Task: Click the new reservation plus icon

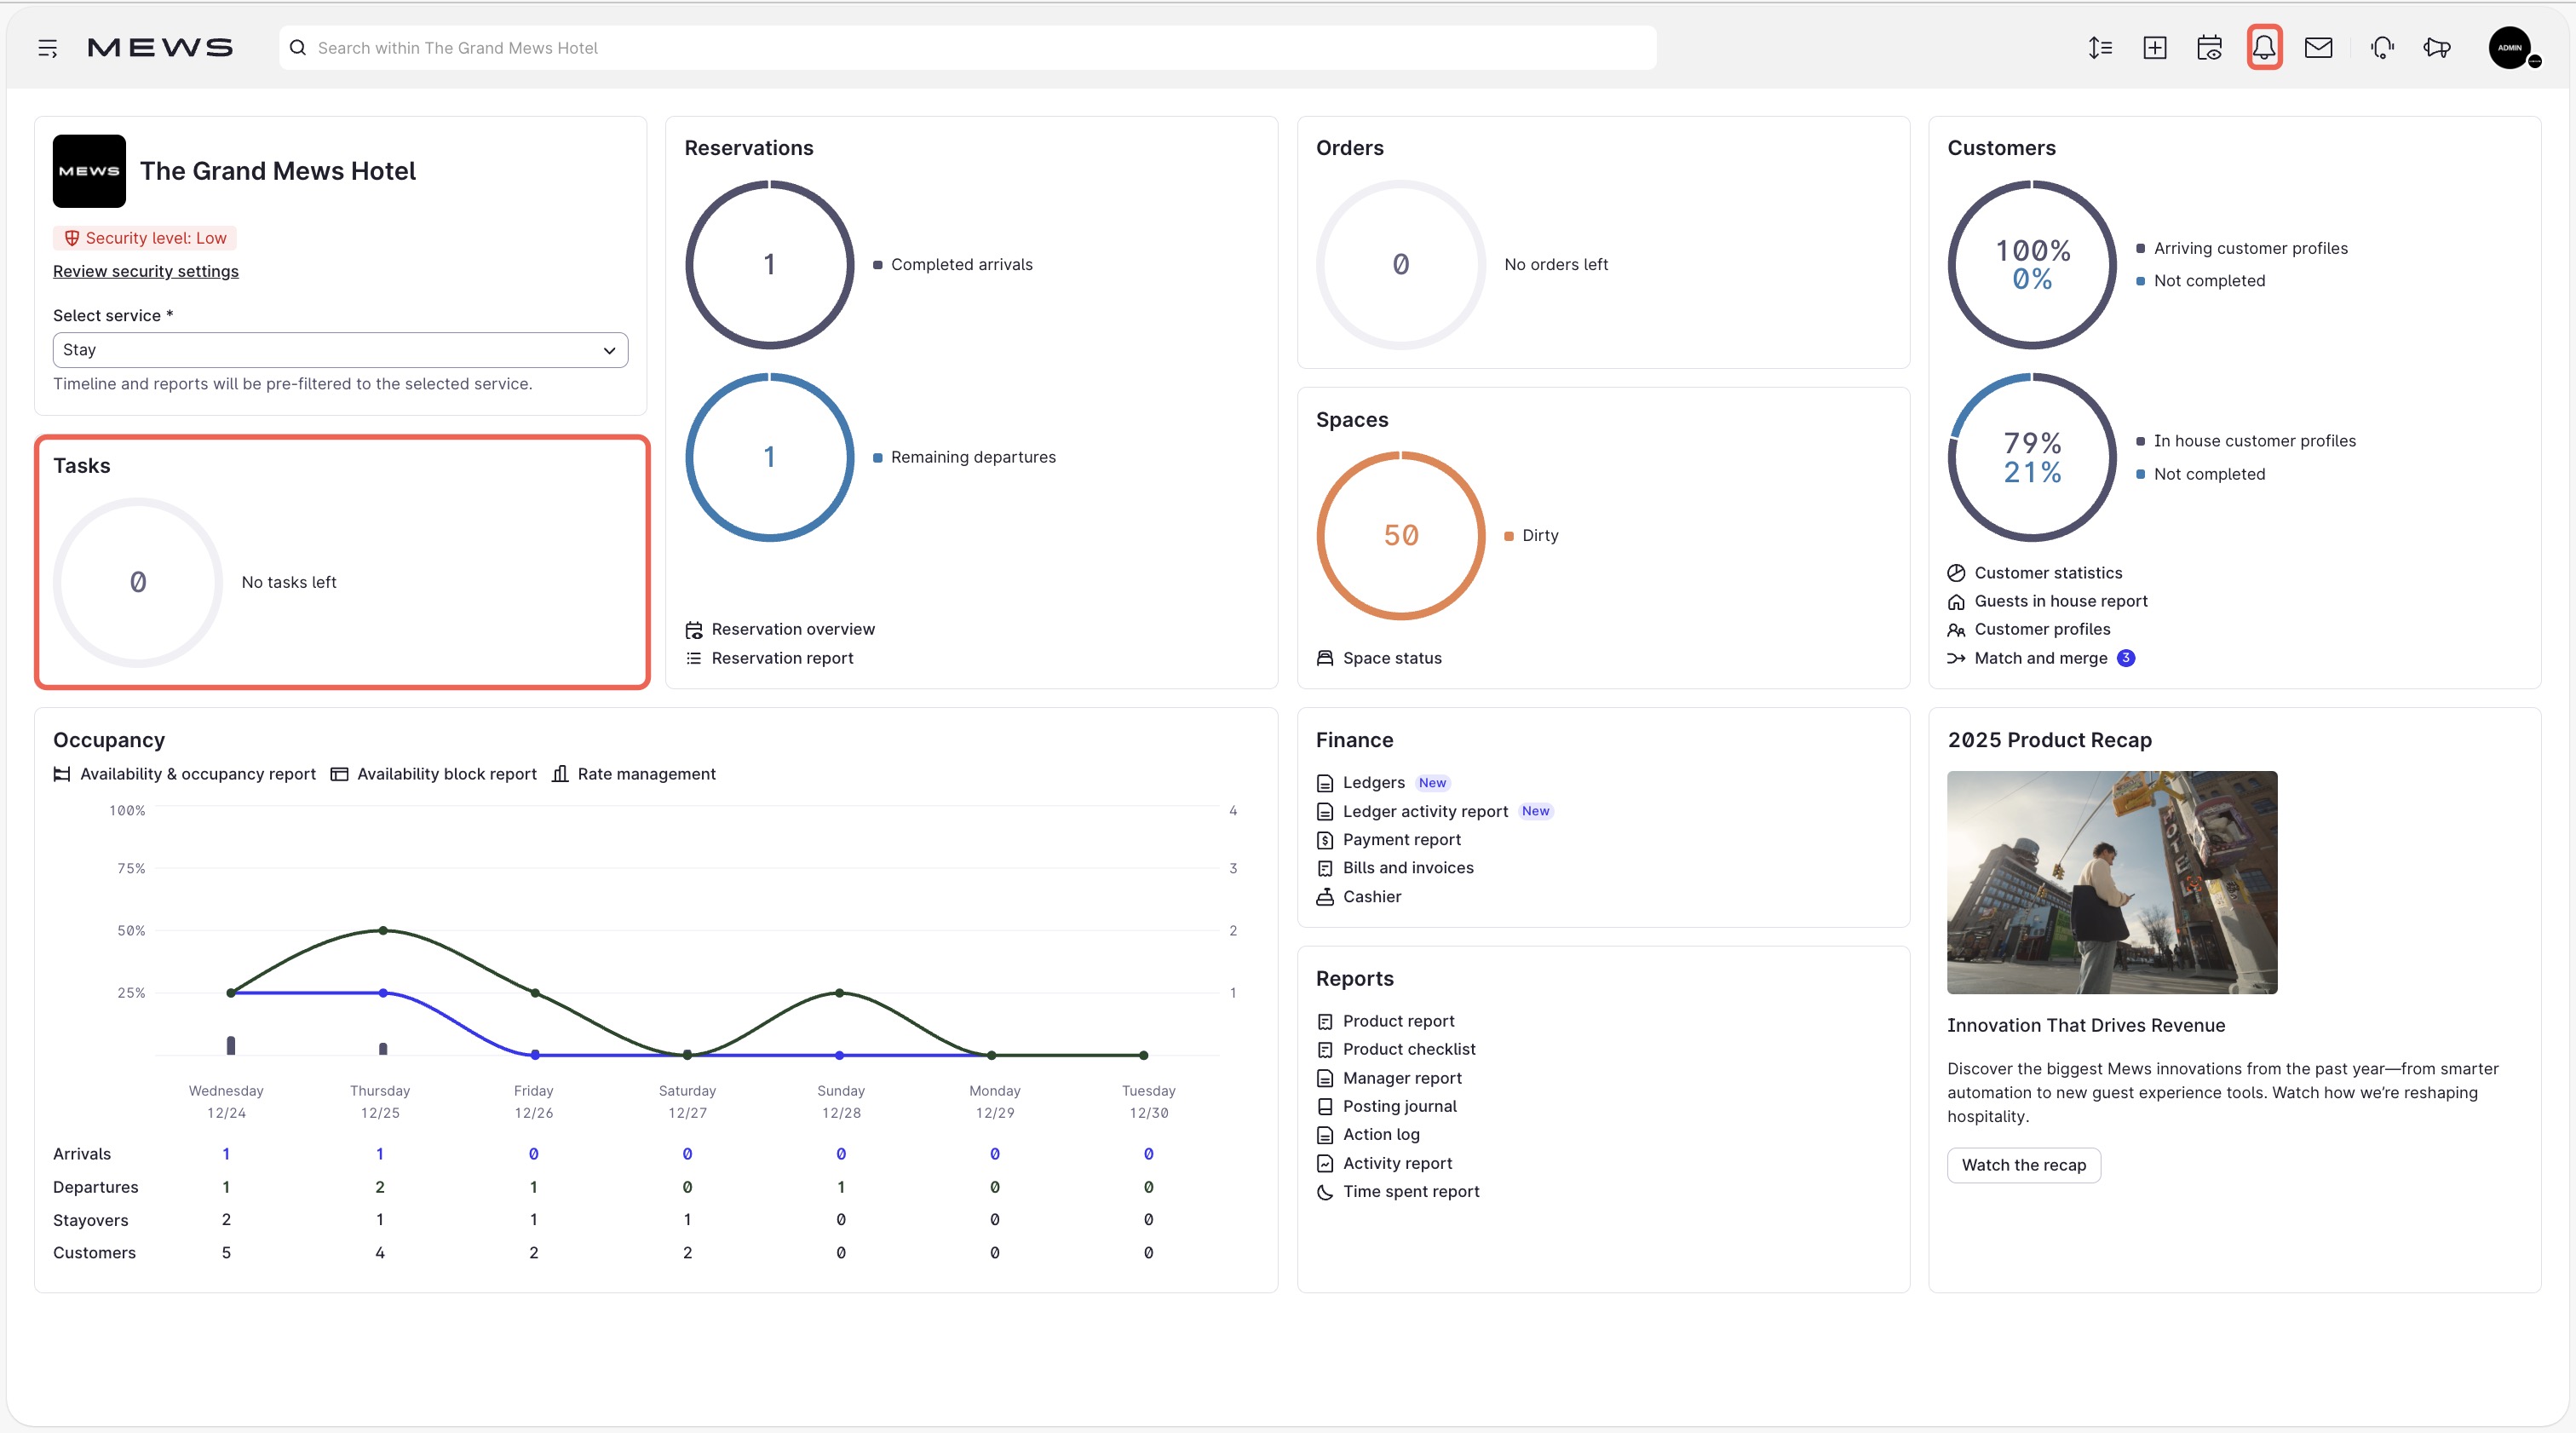Action: pos(2155,47)
